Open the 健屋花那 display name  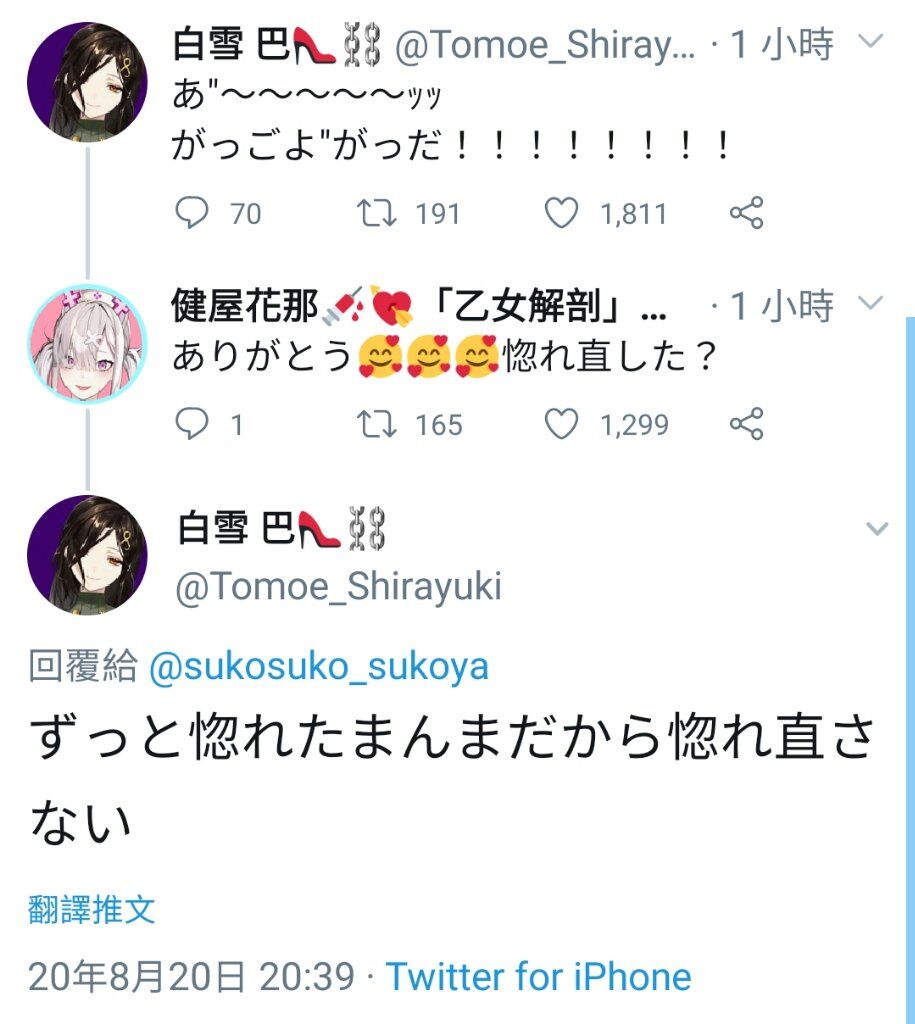coord(244,306)
